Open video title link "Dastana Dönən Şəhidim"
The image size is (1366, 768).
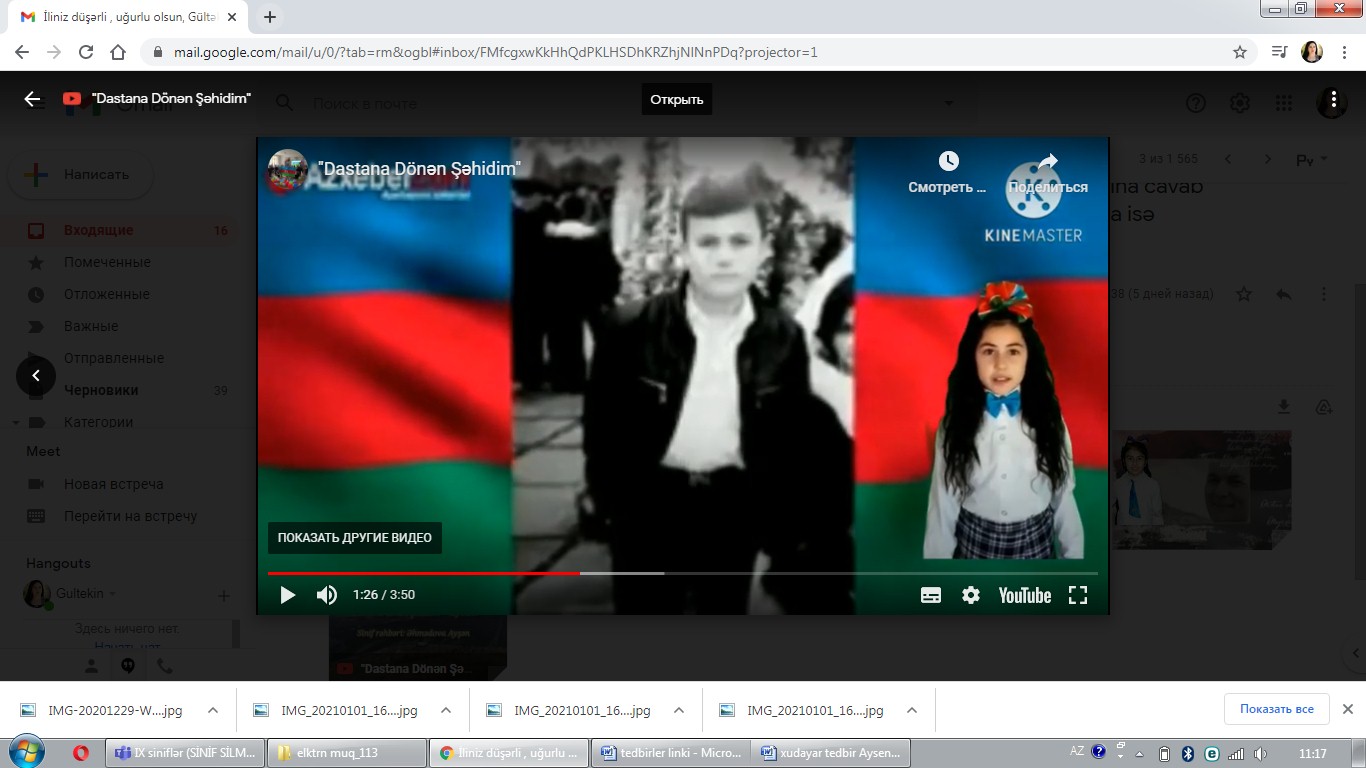tap(419, 169)
